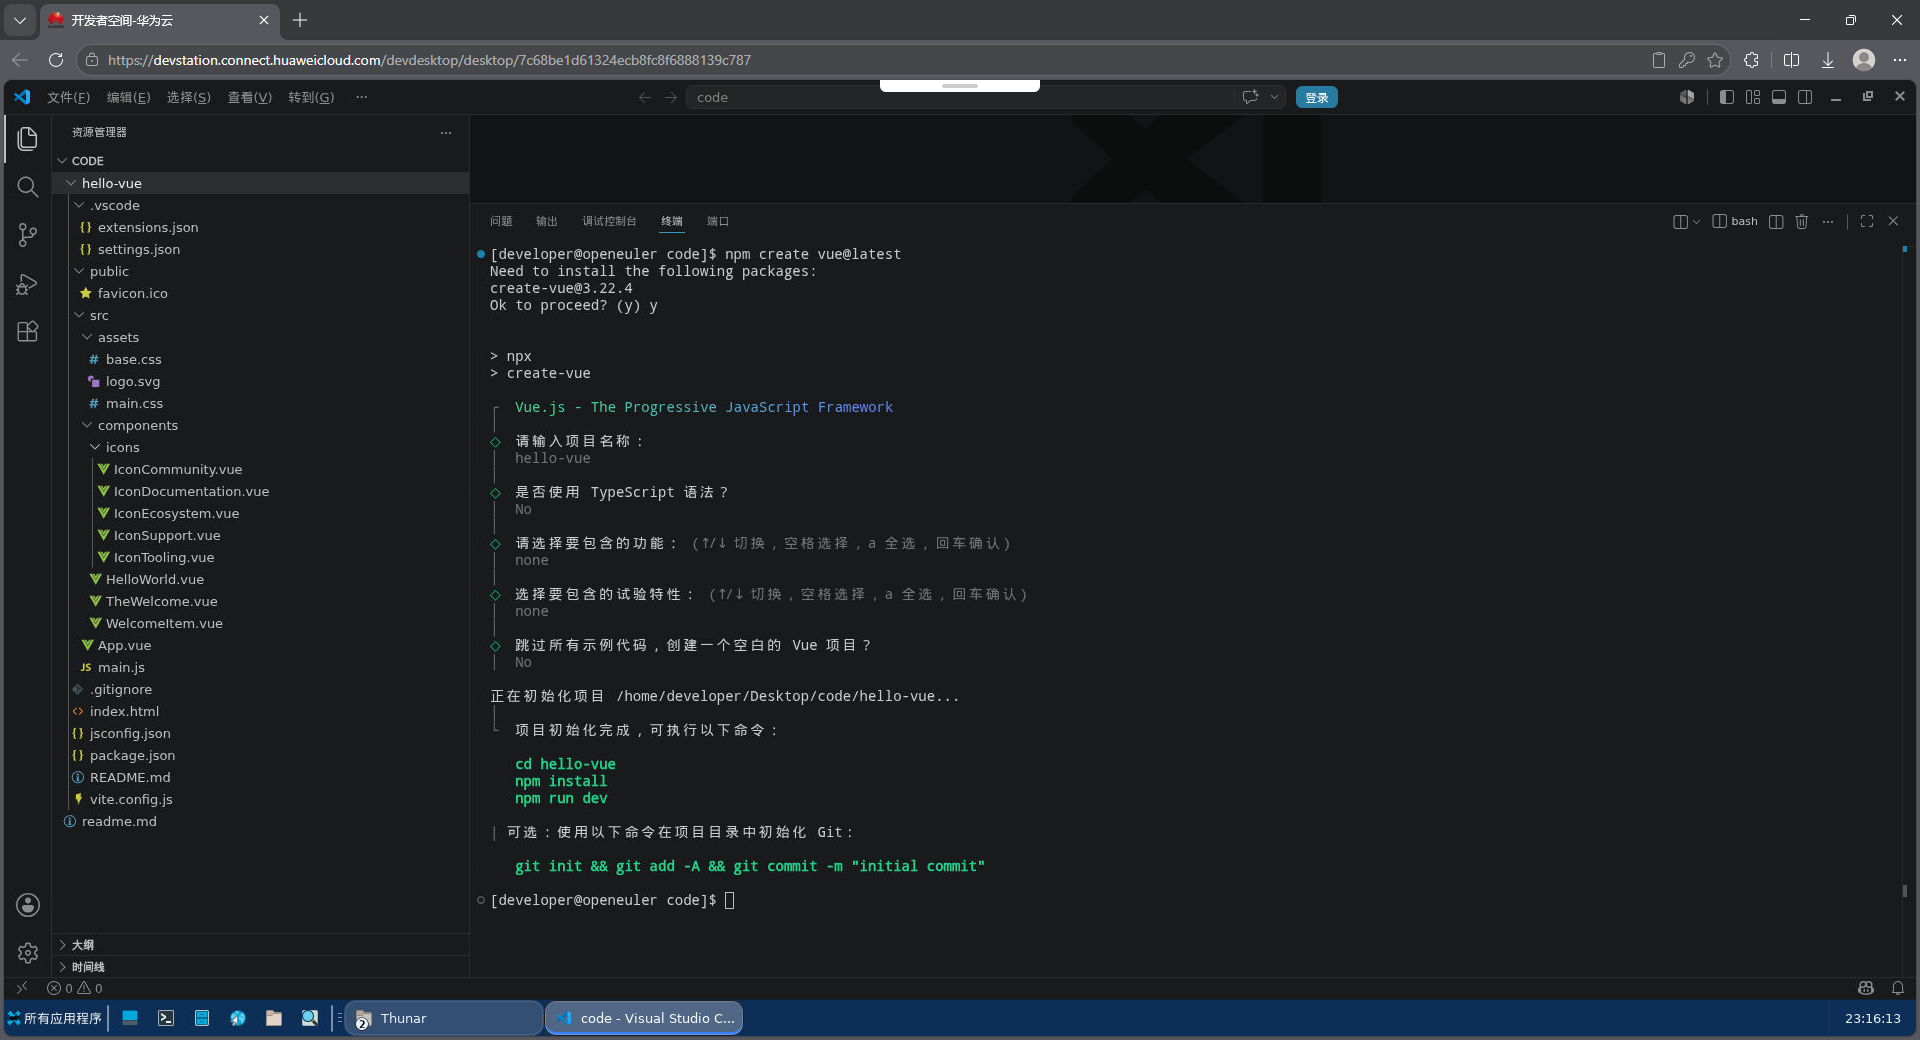Collapse the src folder
The image size is (1920, 1040).
pyautogui.click(x=260, y=315)
